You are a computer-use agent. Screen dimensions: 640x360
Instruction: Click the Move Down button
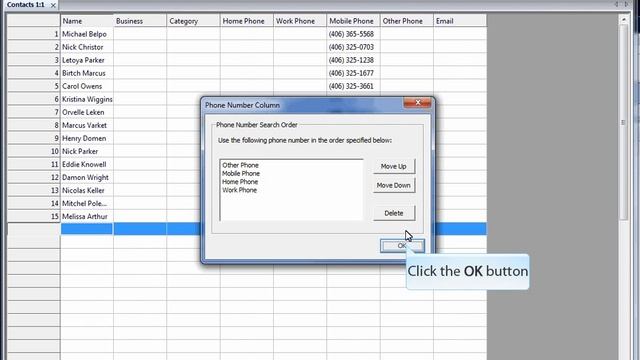[x=394, y=185]
